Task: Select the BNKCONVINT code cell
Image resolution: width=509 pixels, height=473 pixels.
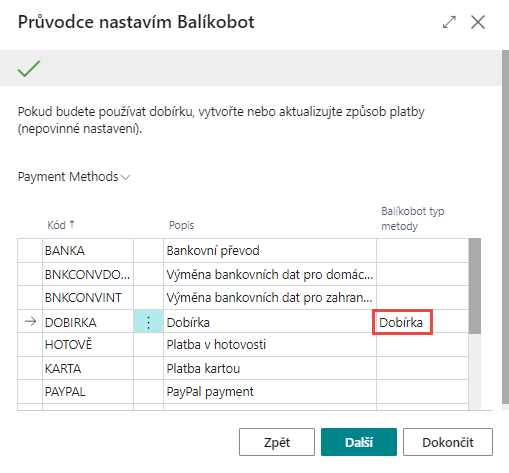Action: pyautogui.click(x=88, y=298)
